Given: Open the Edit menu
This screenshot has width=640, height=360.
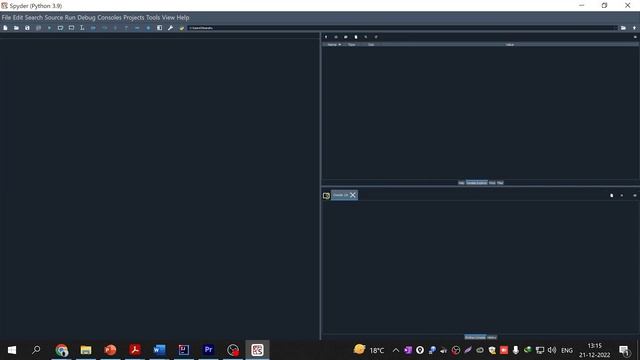Looking at the screenshot, I should 18,18.
